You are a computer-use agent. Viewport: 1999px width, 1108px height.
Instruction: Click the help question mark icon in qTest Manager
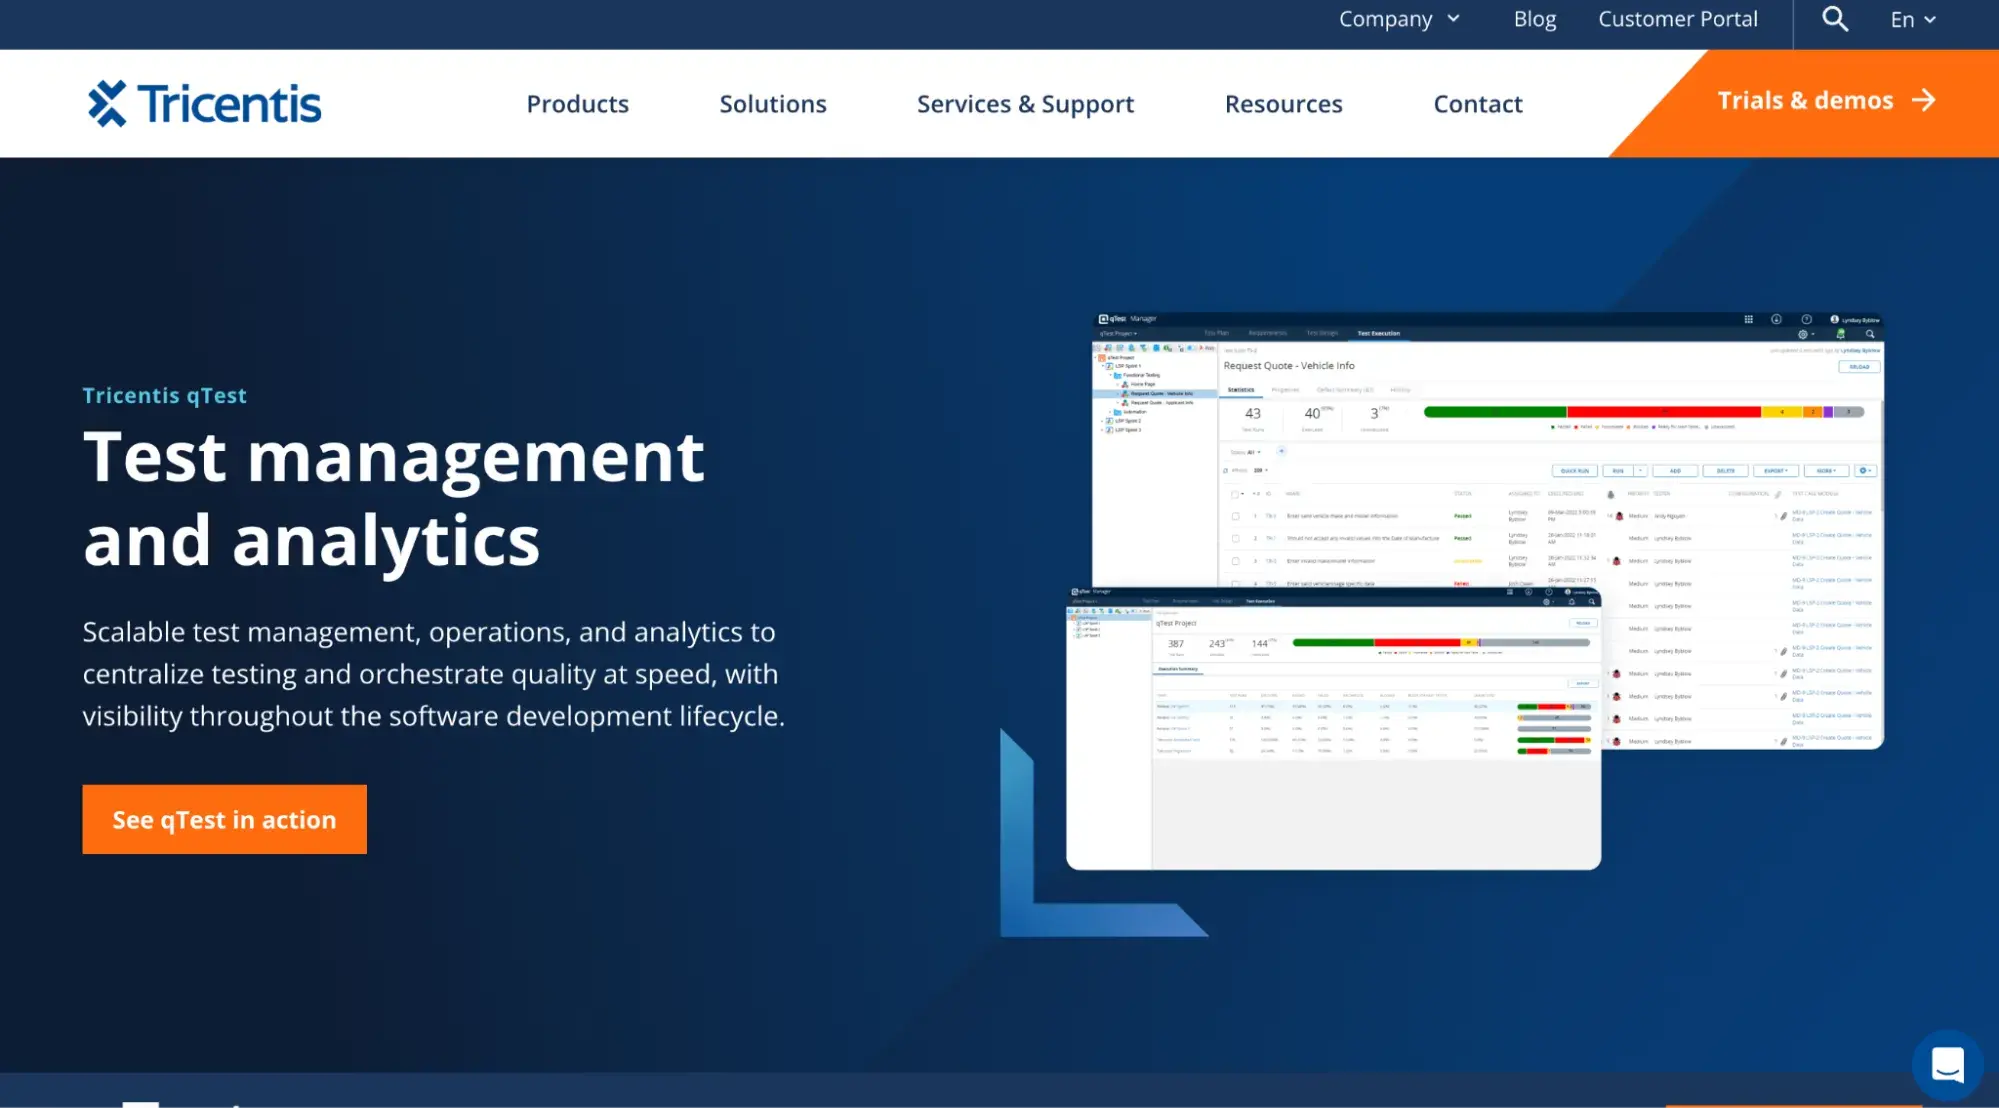(1806, 319)
